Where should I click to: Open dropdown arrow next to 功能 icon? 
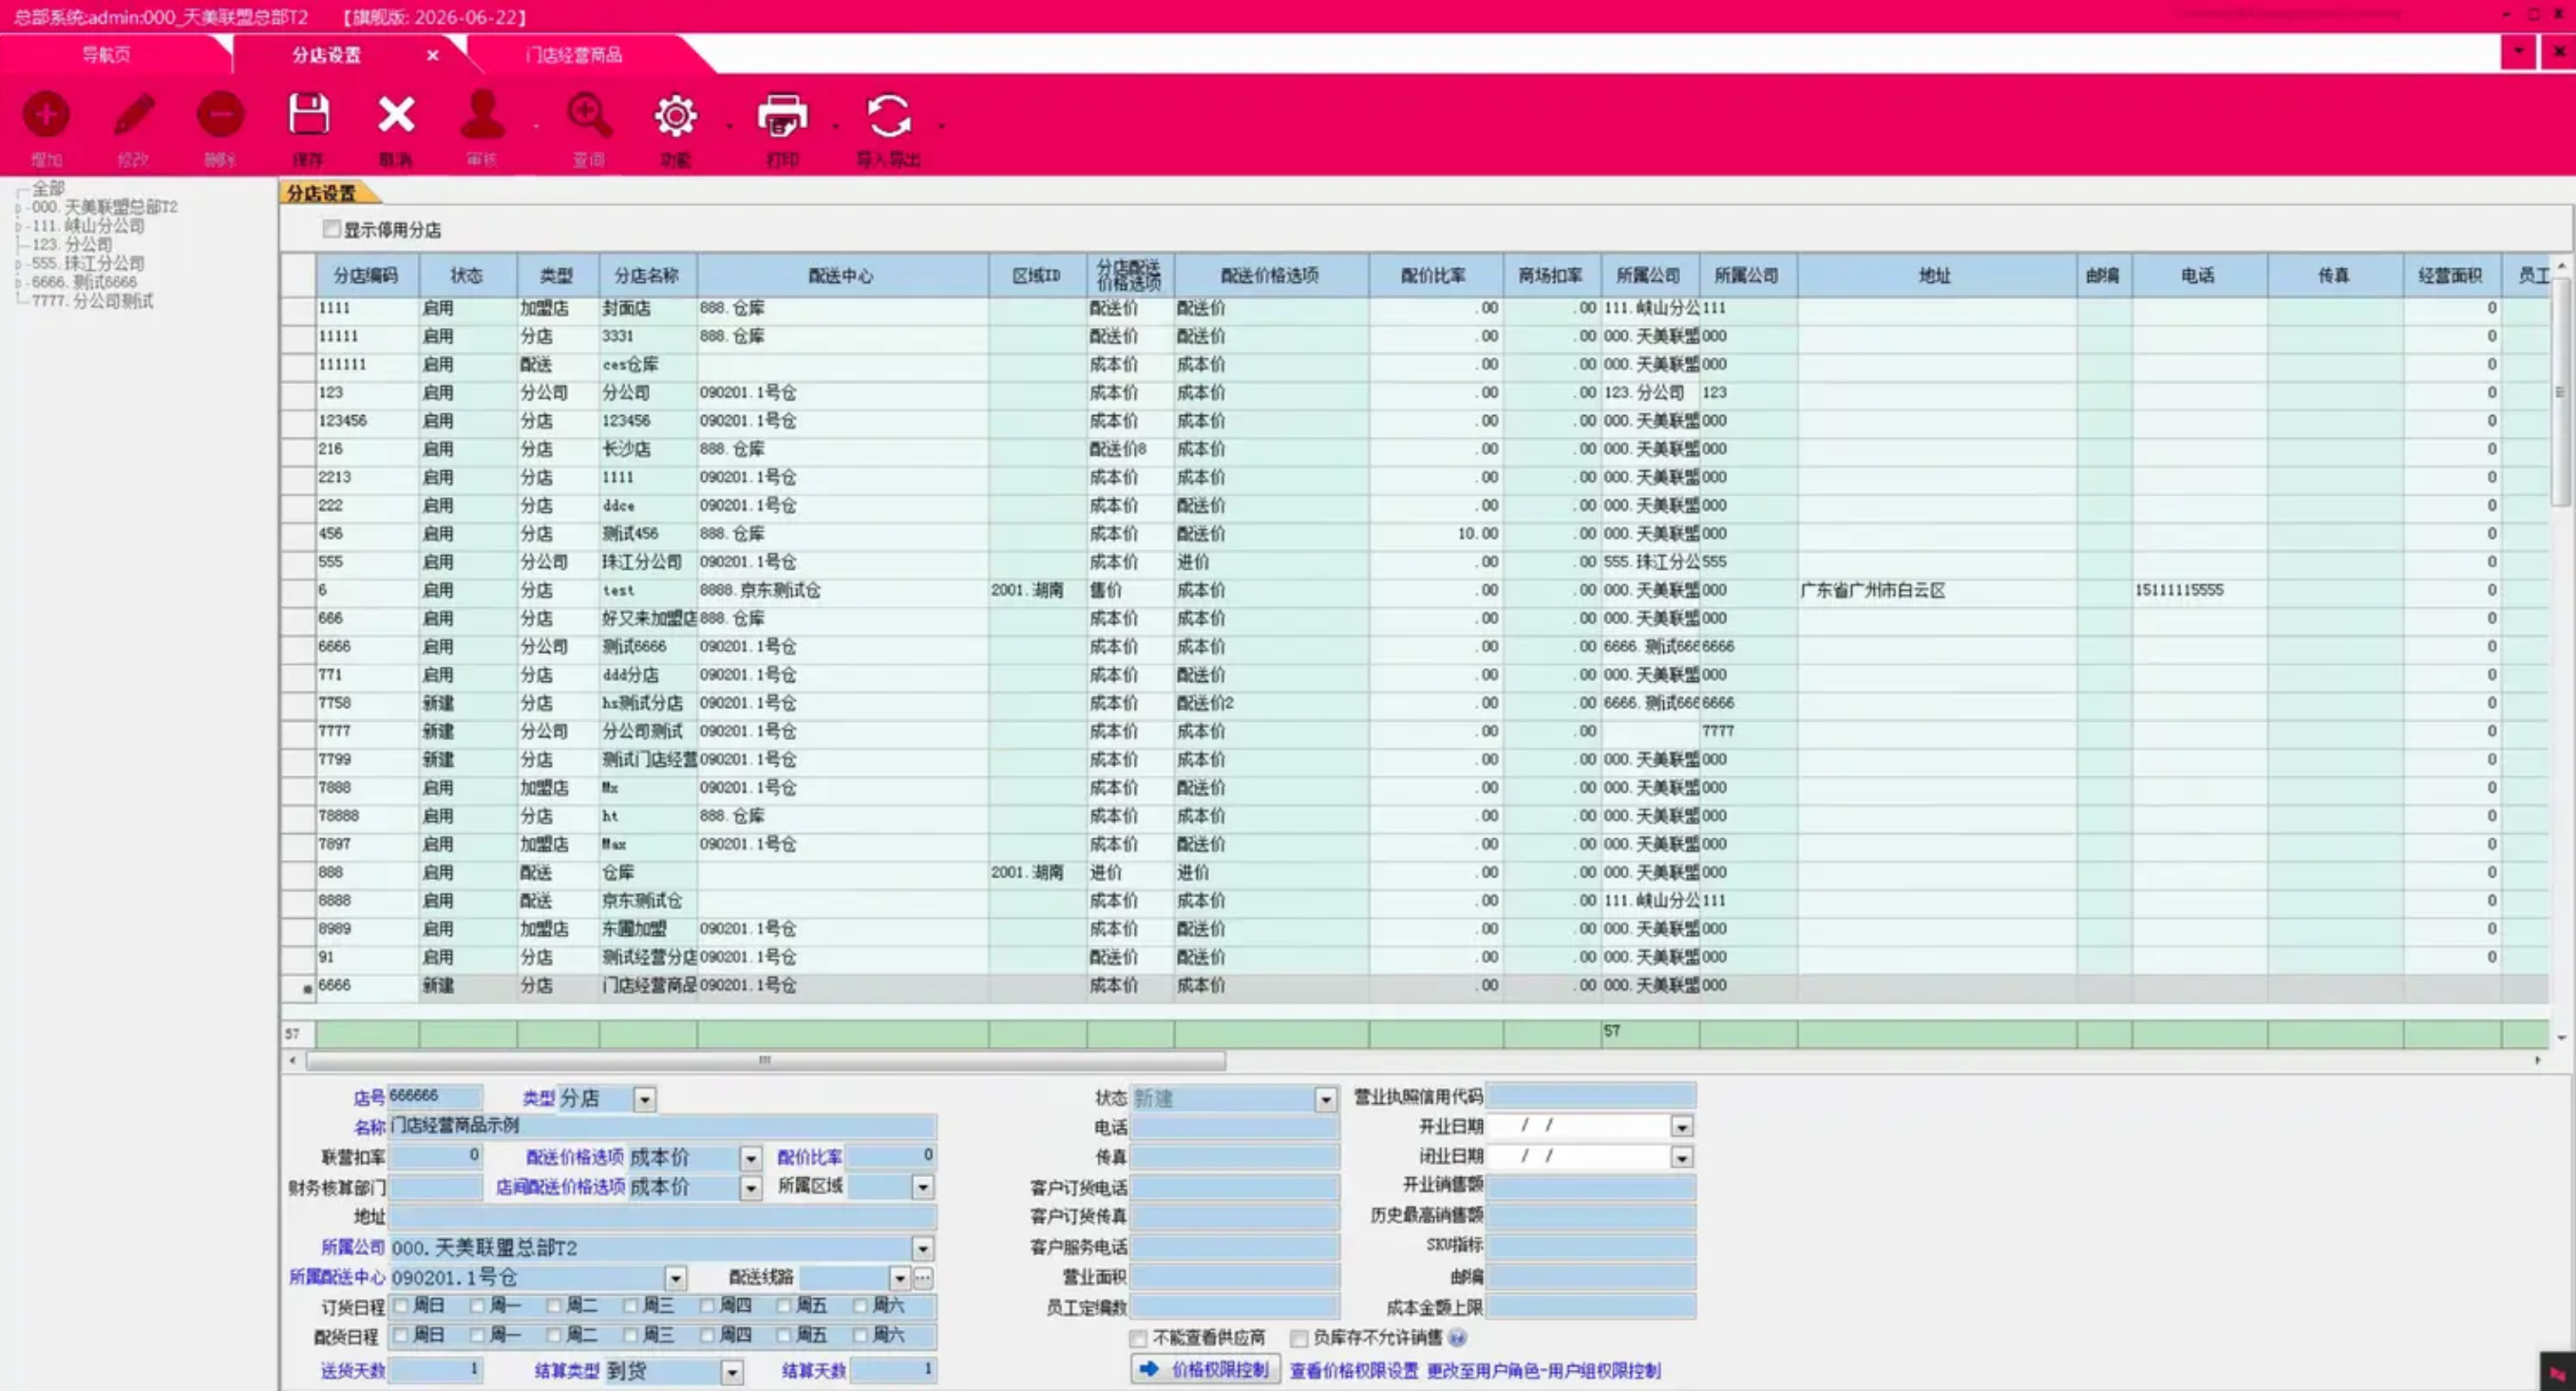pos(729,126)
